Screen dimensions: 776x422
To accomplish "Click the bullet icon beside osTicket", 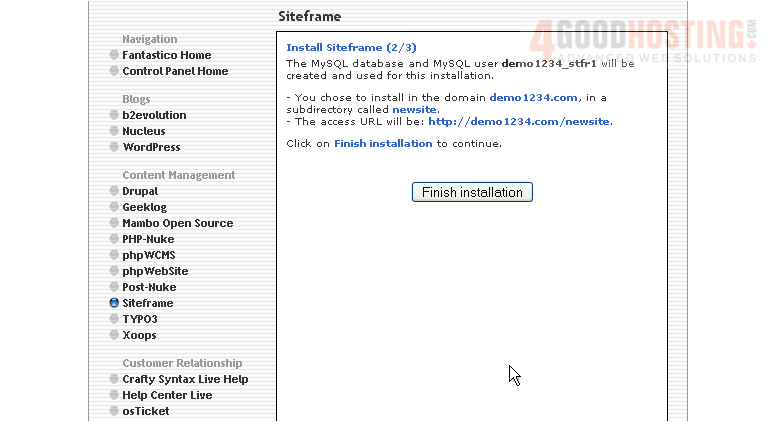I will [114, 411].
